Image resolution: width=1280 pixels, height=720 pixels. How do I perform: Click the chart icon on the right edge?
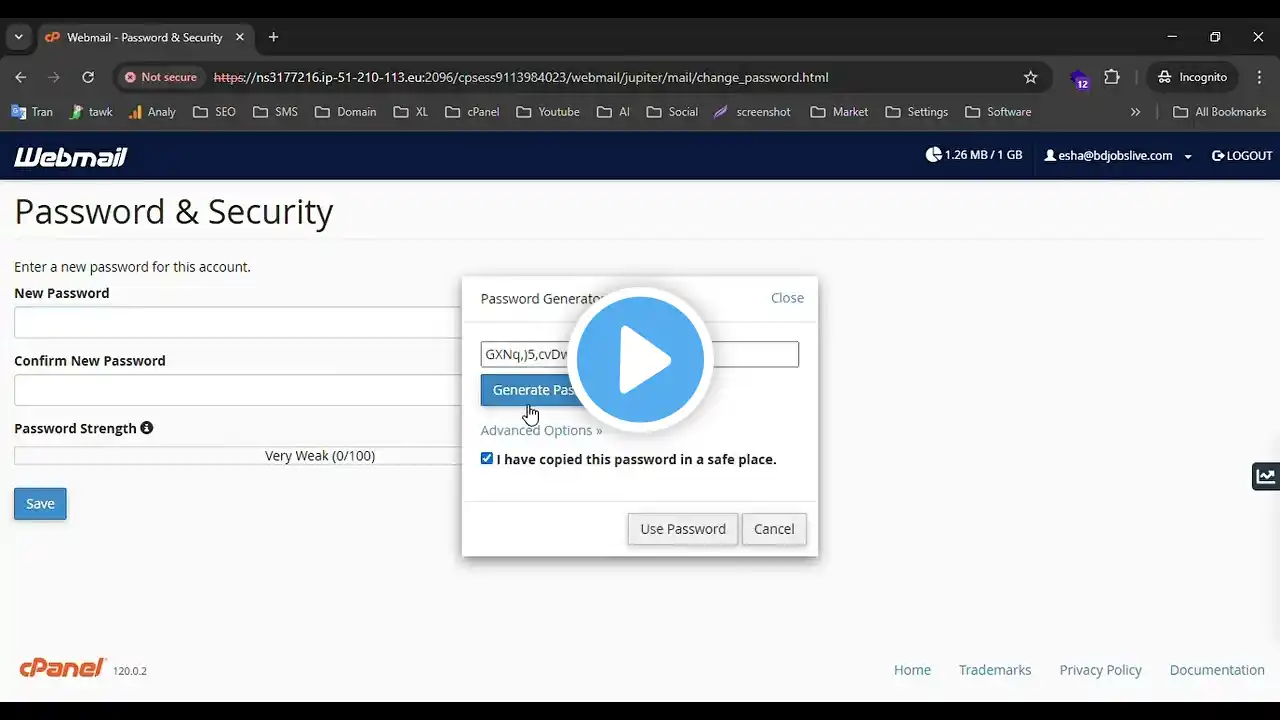tap(1266, 477)
